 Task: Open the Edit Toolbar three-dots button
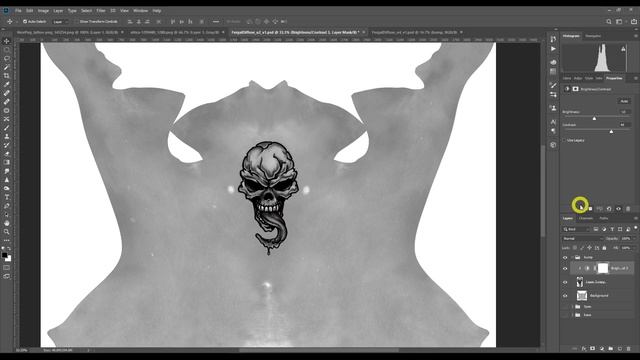click(x=7, y=240)
